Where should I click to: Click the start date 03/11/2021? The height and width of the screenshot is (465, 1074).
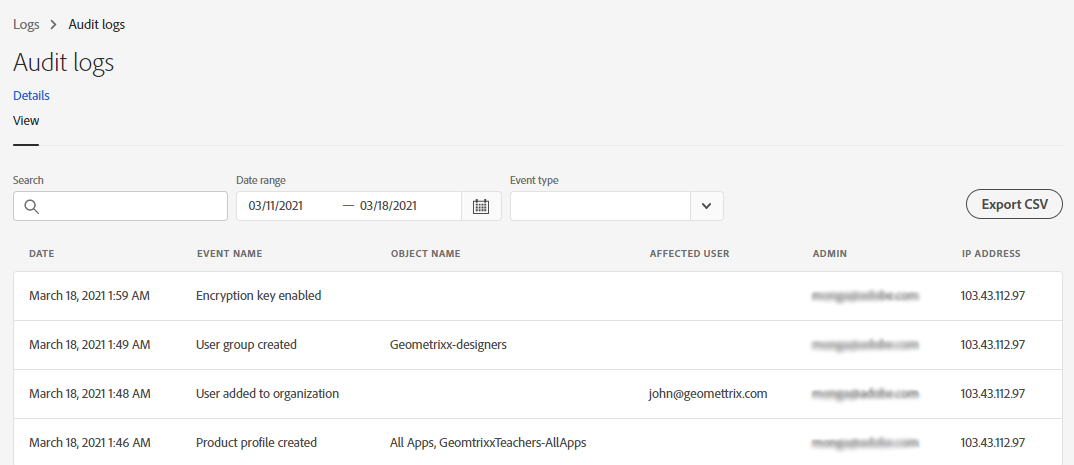tap(274, 206)
